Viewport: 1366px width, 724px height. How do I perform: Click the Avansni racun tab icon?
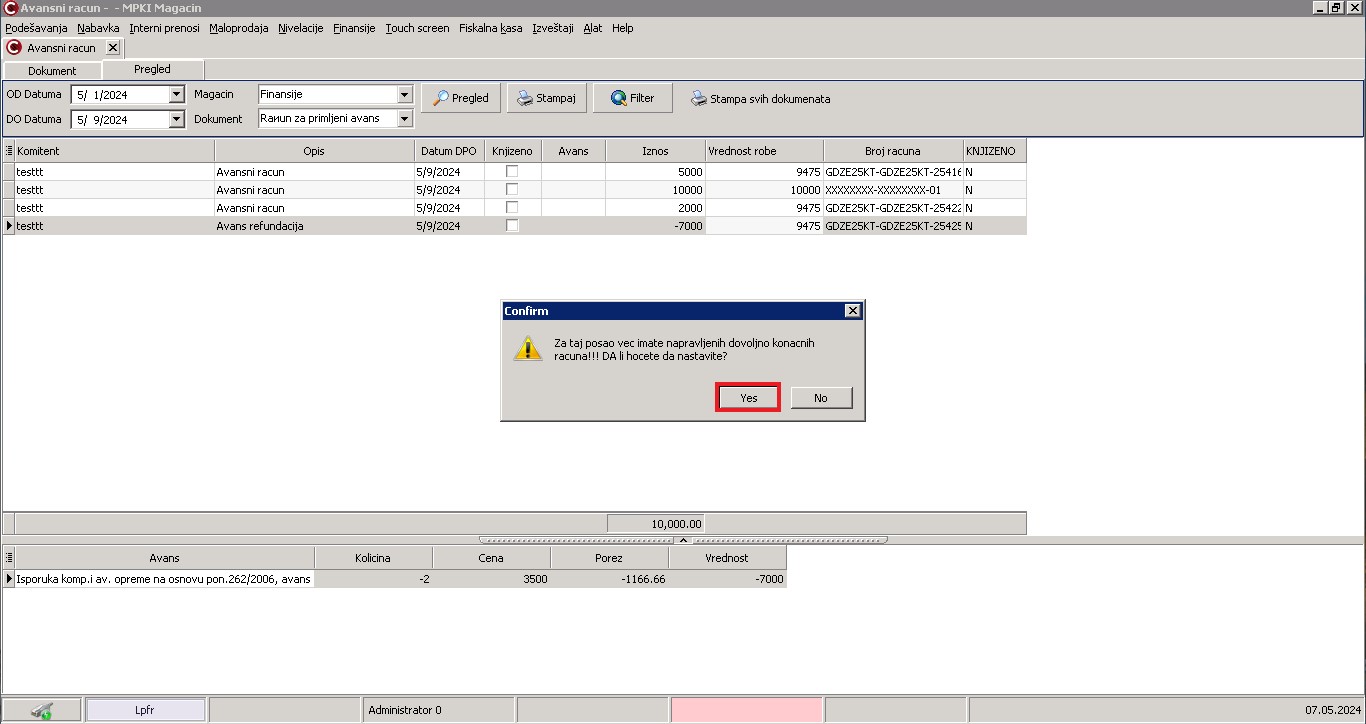click(14, 47)
